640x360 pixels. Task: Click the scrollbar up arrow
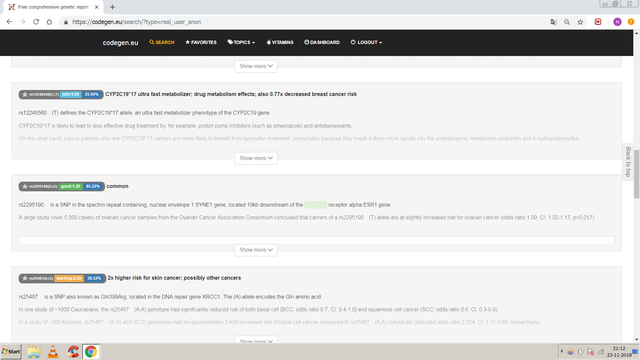coord(636,33)
